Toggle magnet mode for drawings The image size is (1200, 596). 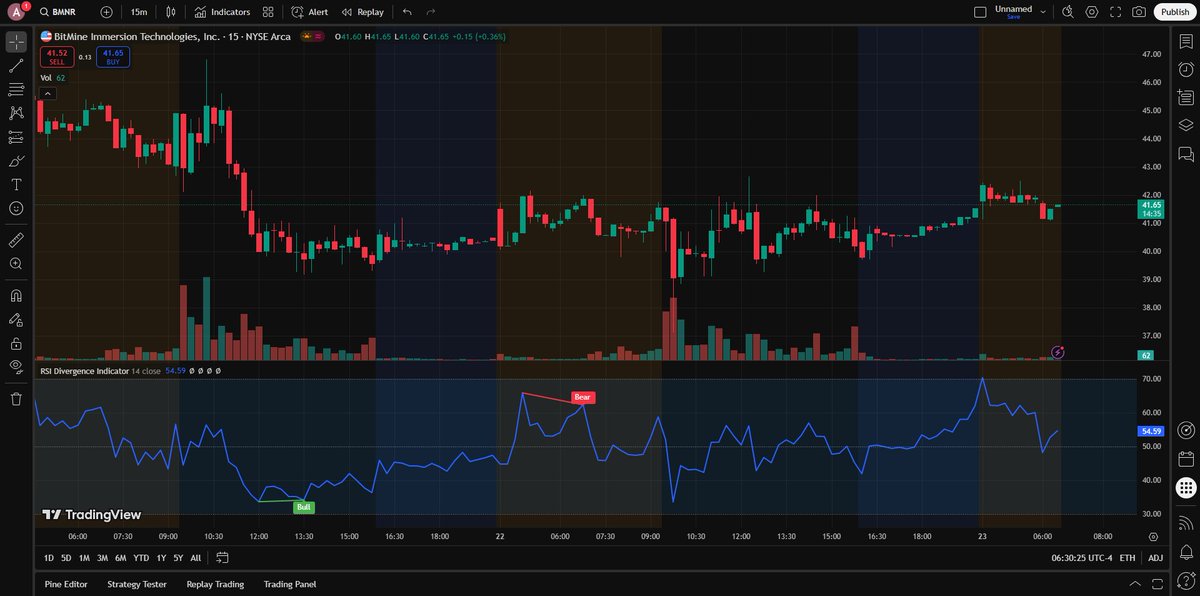click(x=16, y=296)
